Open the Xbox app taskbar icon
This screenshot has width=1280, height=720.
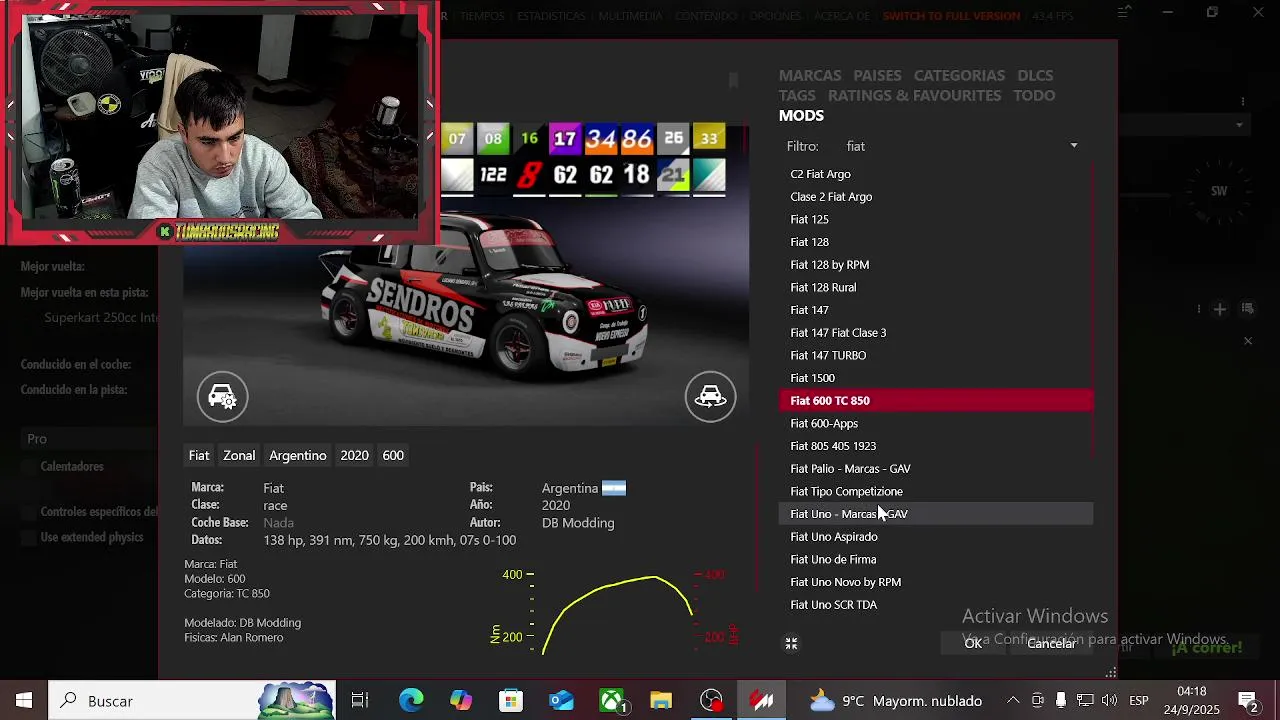(x=611, y=701)
